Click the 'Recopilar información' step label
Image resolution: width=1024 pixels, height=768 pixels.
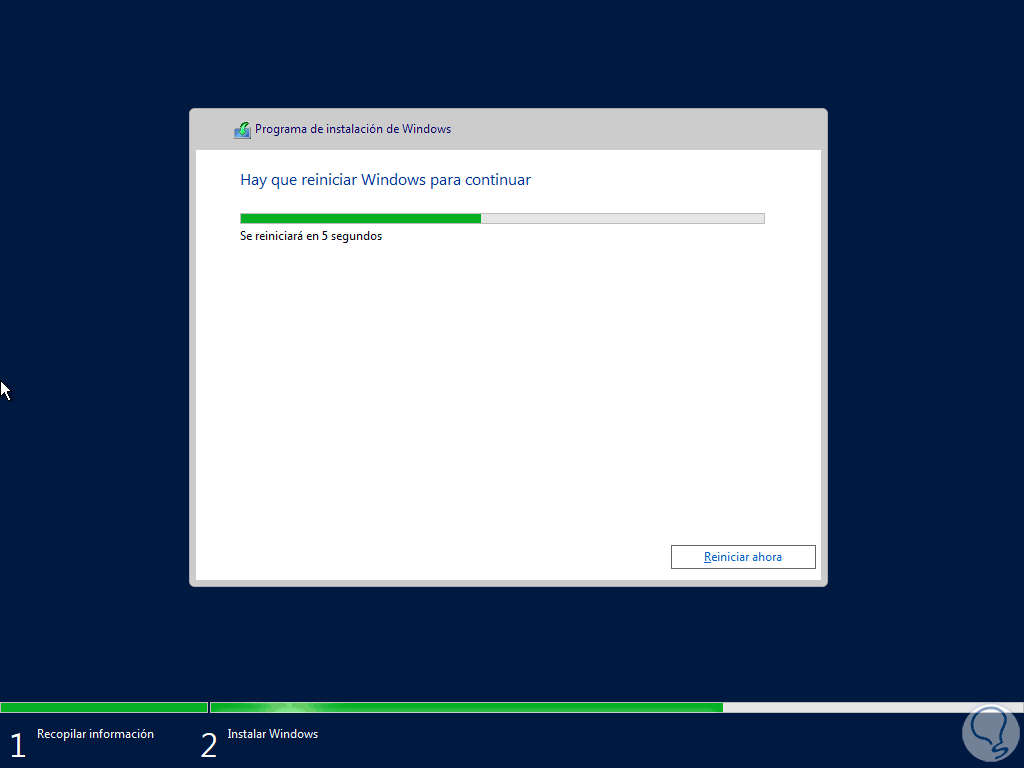[x=95, y=734]
